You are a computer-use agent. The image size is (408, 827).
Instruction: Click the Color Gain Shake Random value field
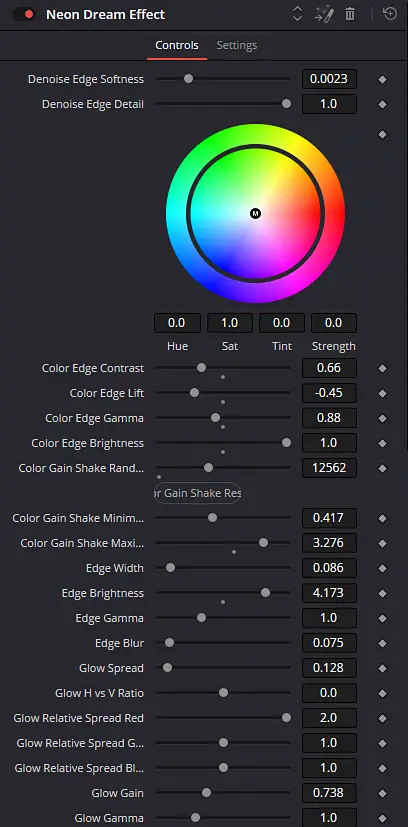point(329,468)
